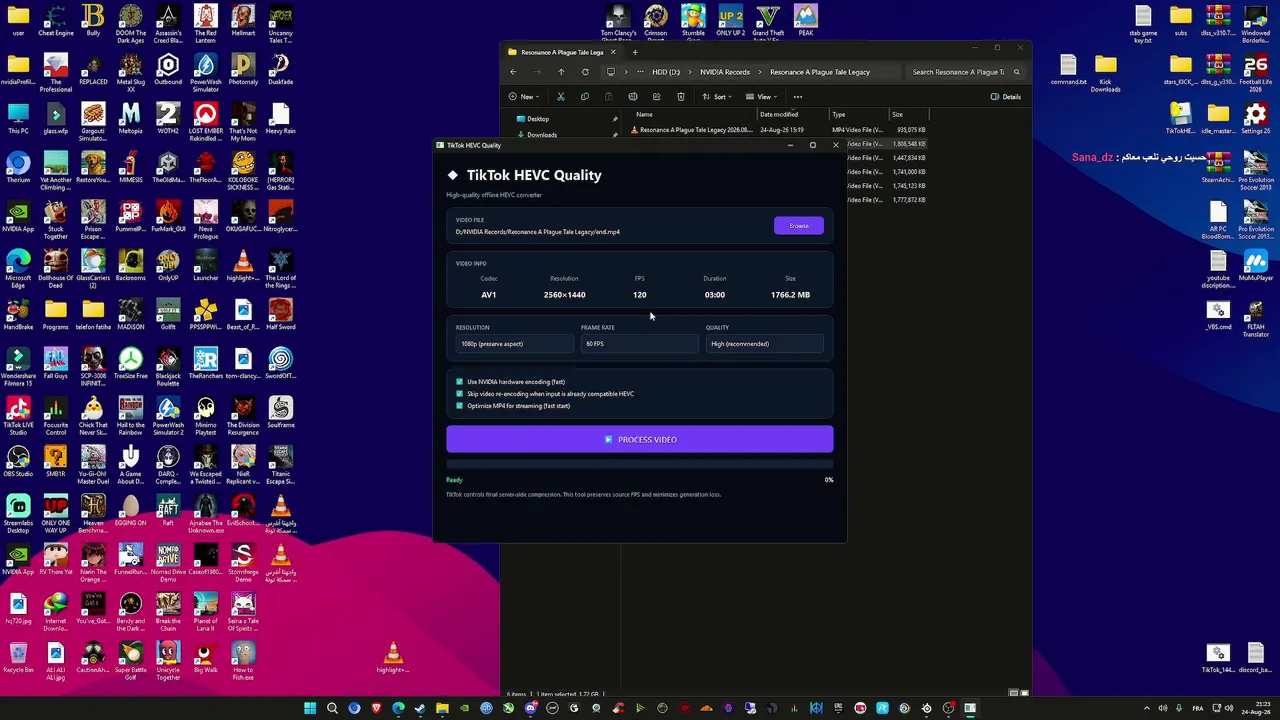Image resolution: width=1280 pixels, height=720 pixels.
Task: Refresh the File Explorer folder view
Action: coord(585,72)
